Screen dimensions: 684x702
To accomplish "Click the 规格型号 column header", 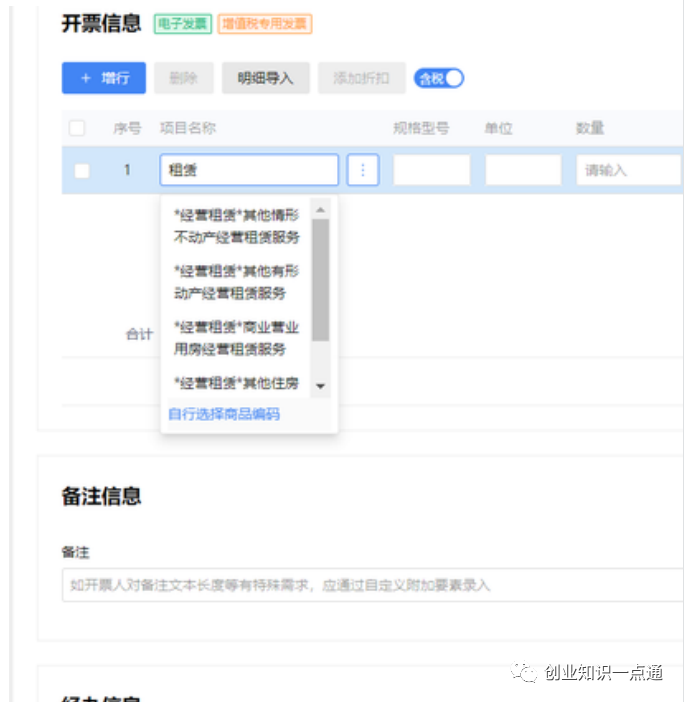I will 421,128.
